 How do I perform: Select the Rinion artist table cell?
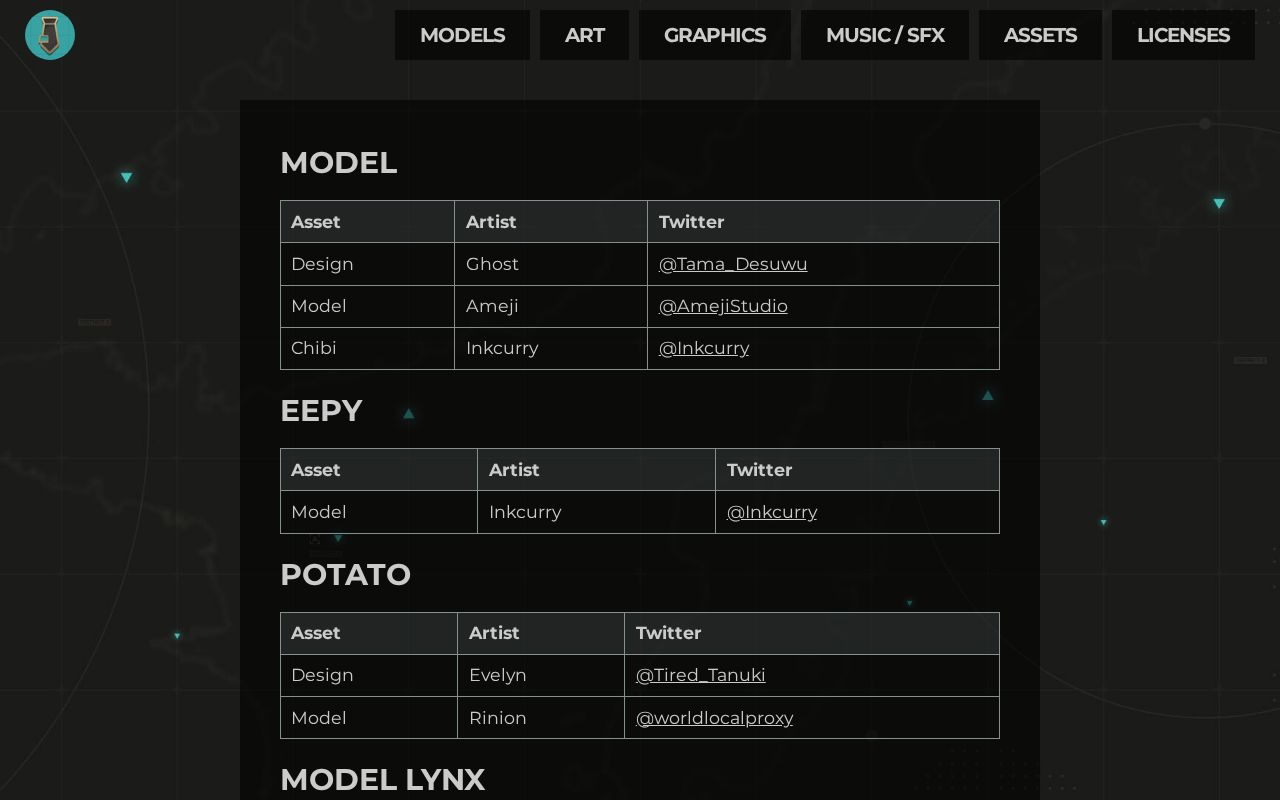[x=497, y=718]
